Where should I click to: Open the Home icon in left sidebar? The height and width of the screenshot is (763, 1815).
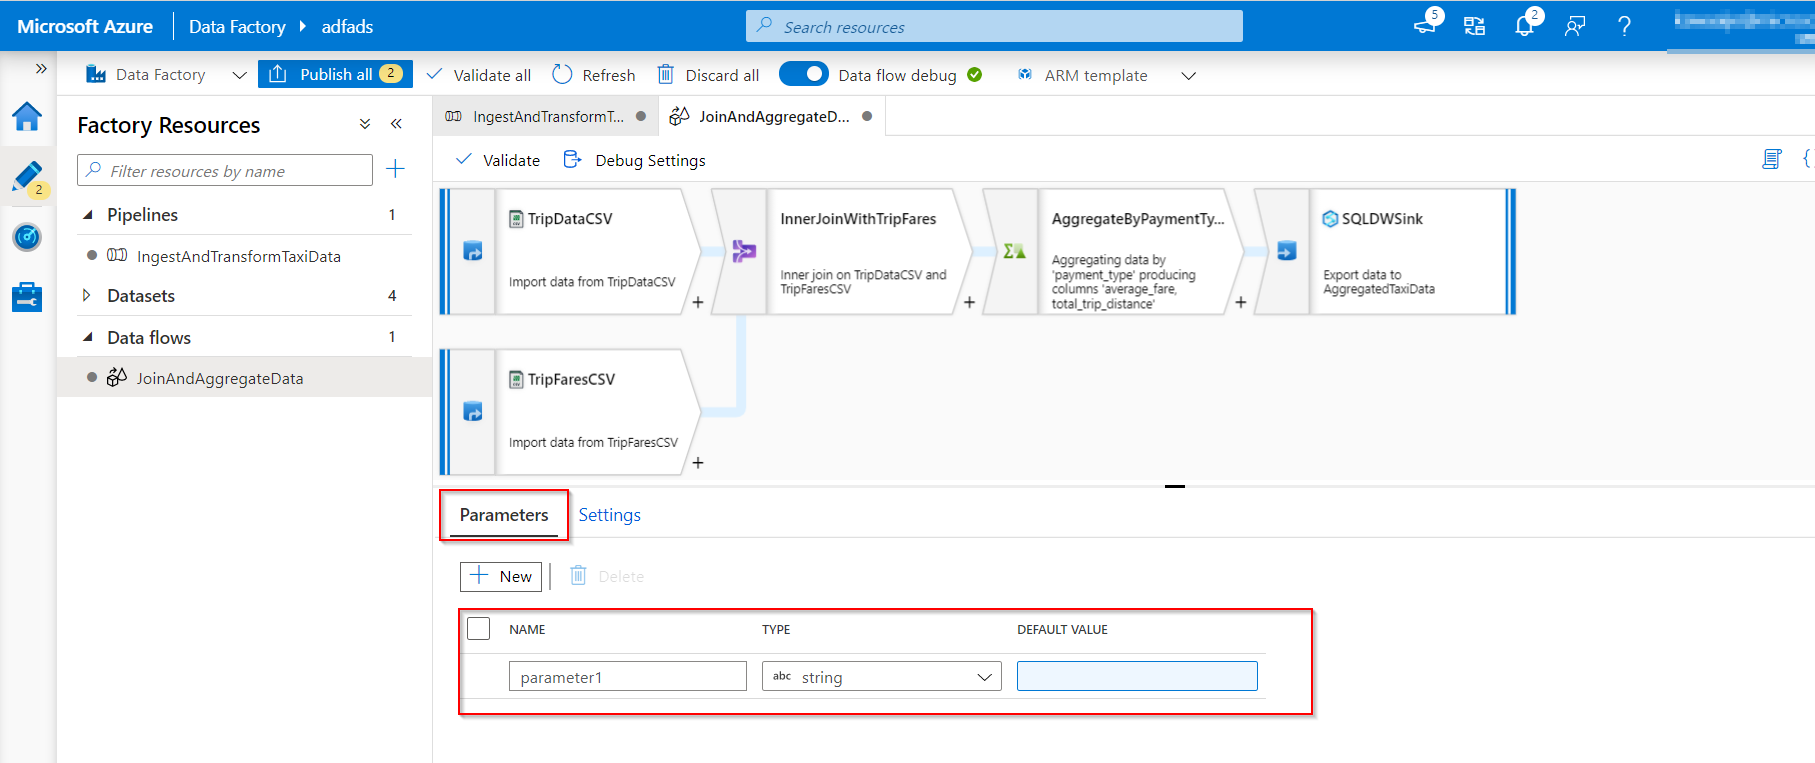tap(27, 117)
